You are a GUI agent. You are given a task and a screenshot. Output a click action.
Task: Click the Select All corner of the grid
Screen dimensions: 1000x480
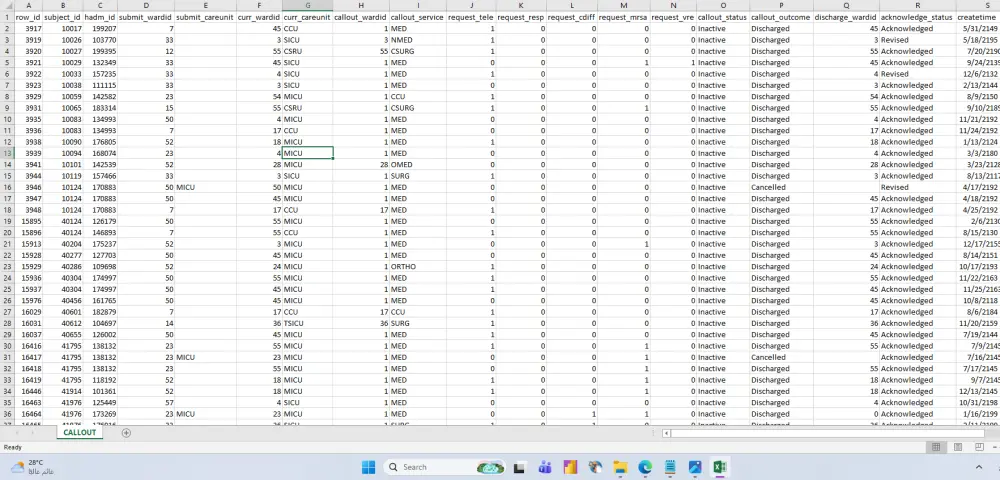6,5
